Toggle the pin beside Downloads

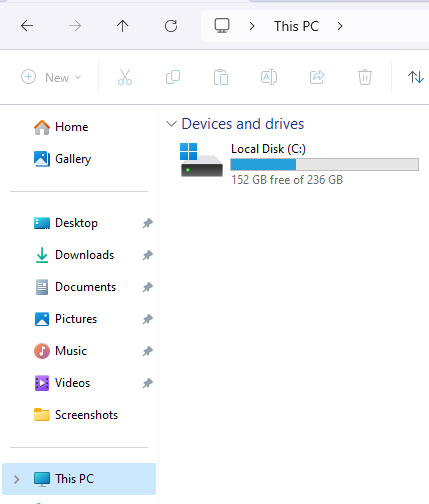tap(148, 255)
